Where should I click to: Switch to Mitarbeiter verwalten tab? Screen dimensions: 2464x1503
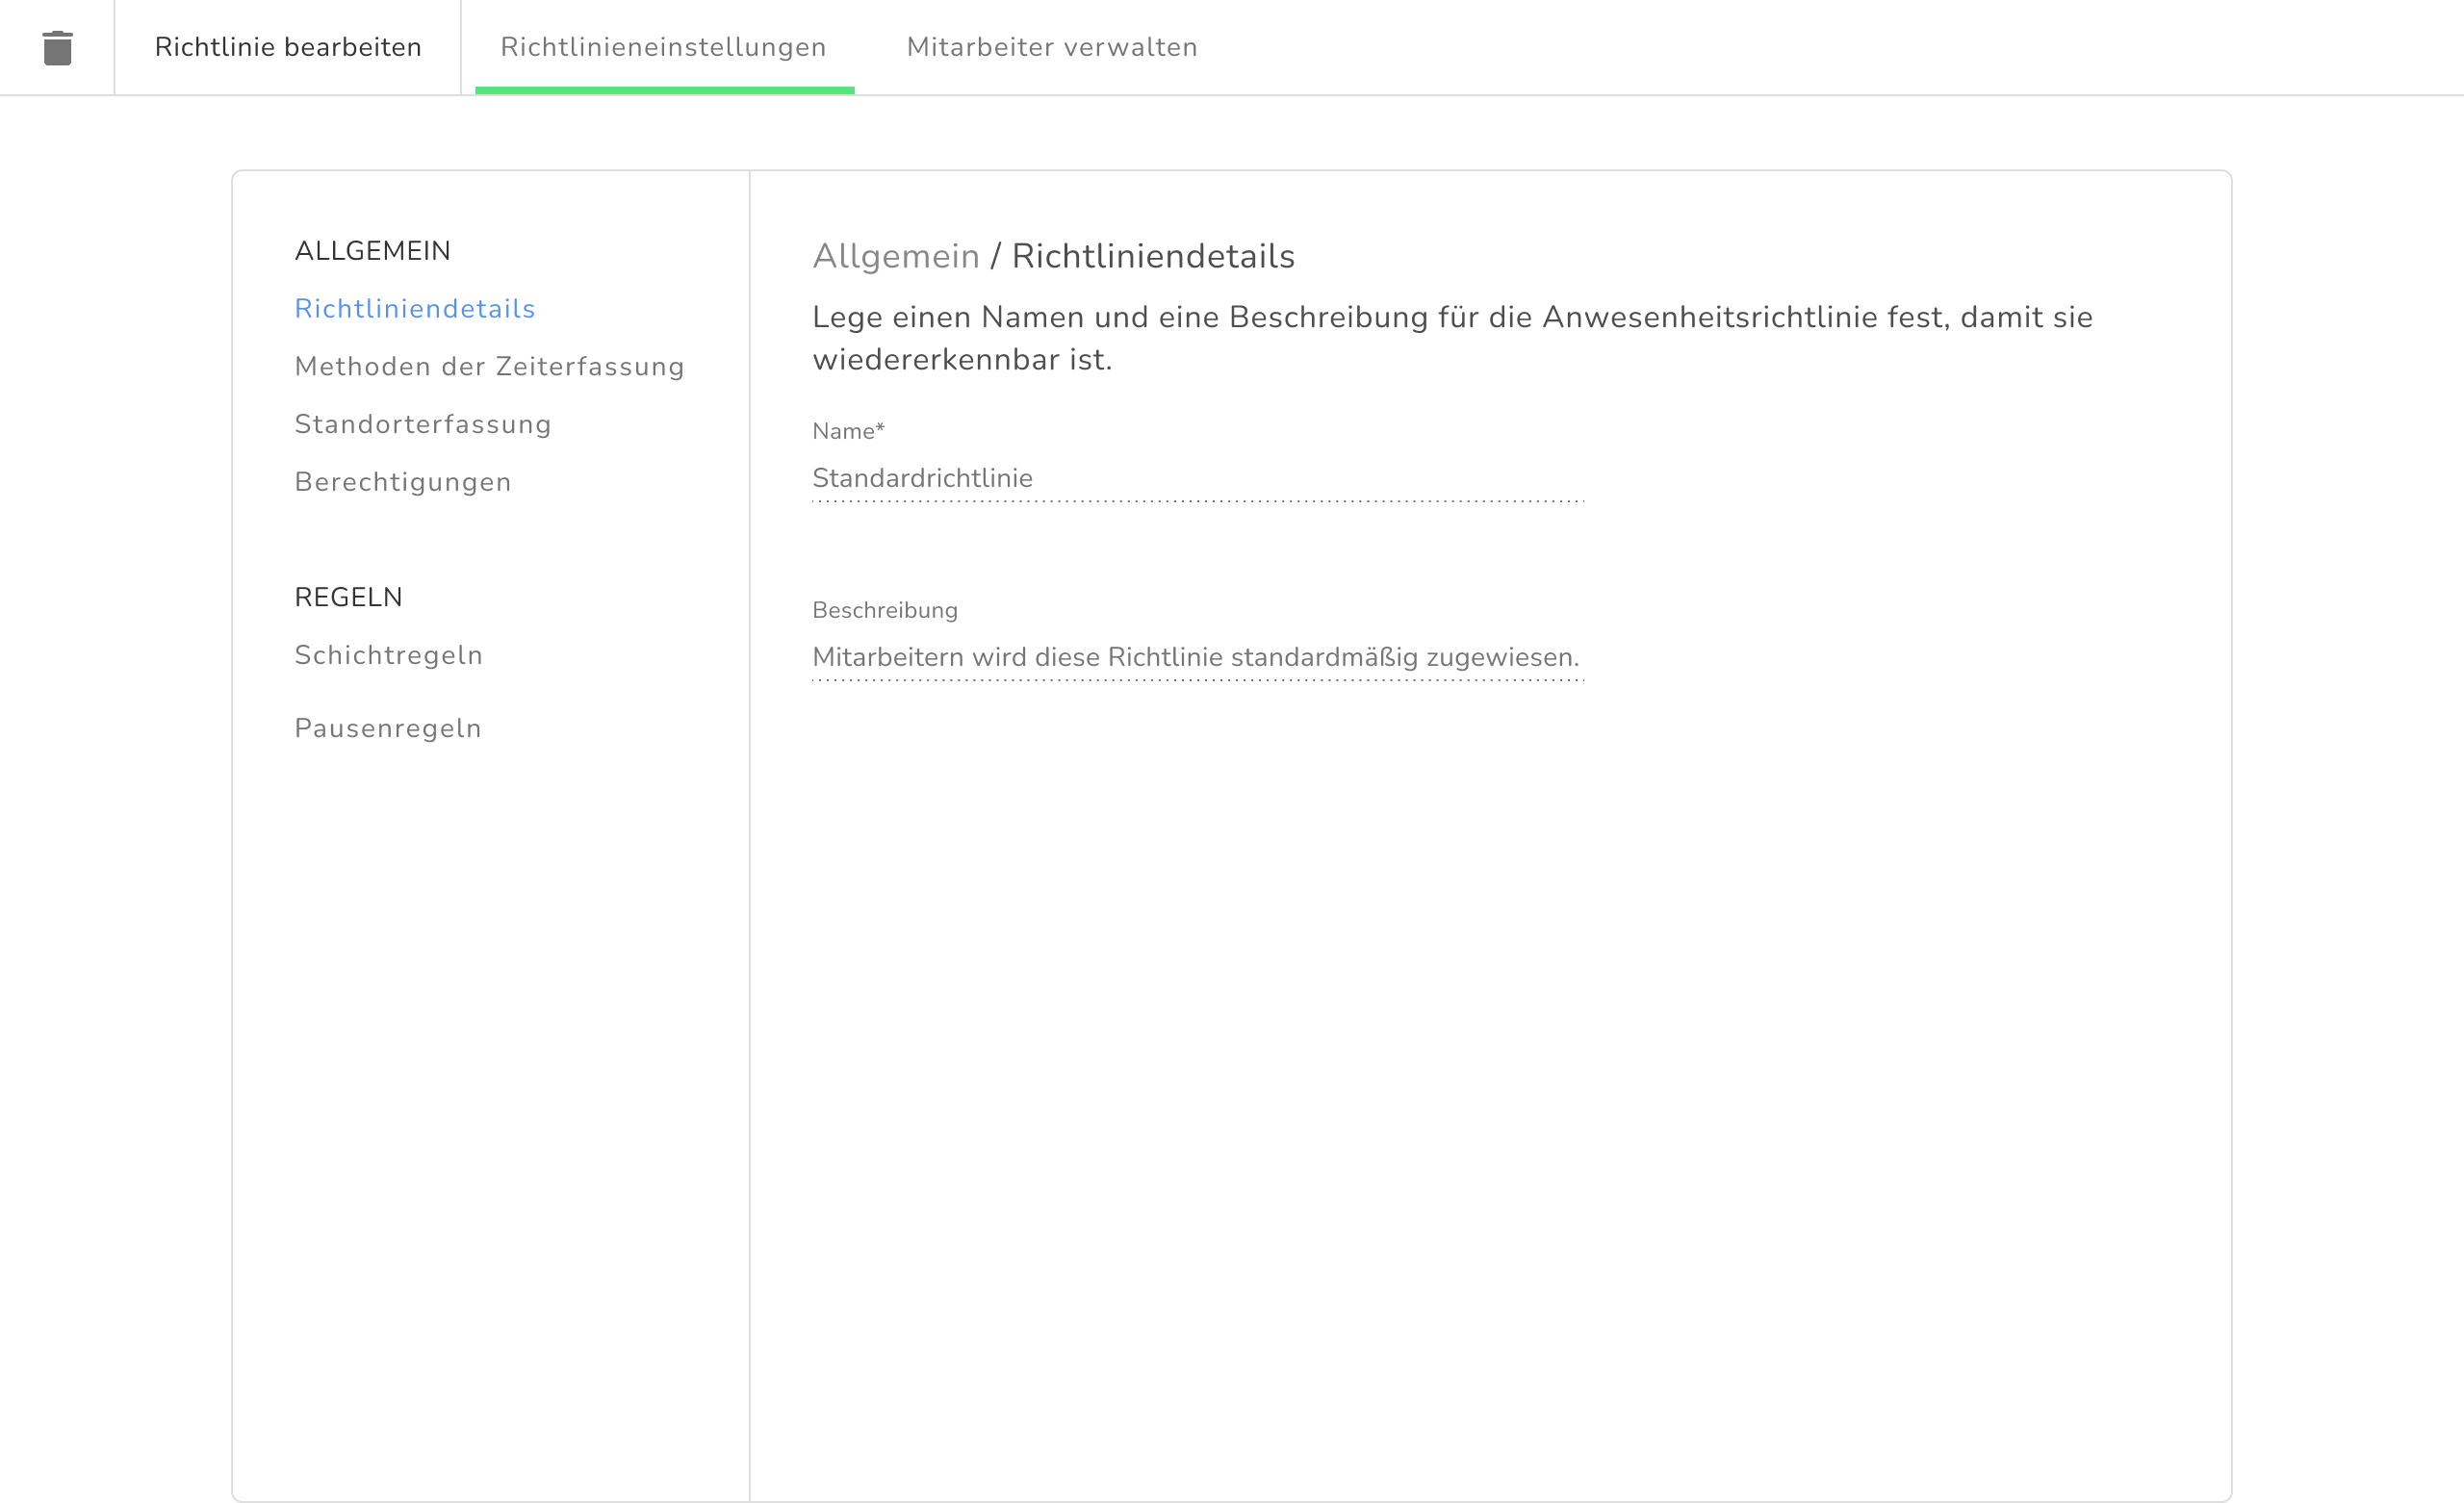tap(1051, 47)
